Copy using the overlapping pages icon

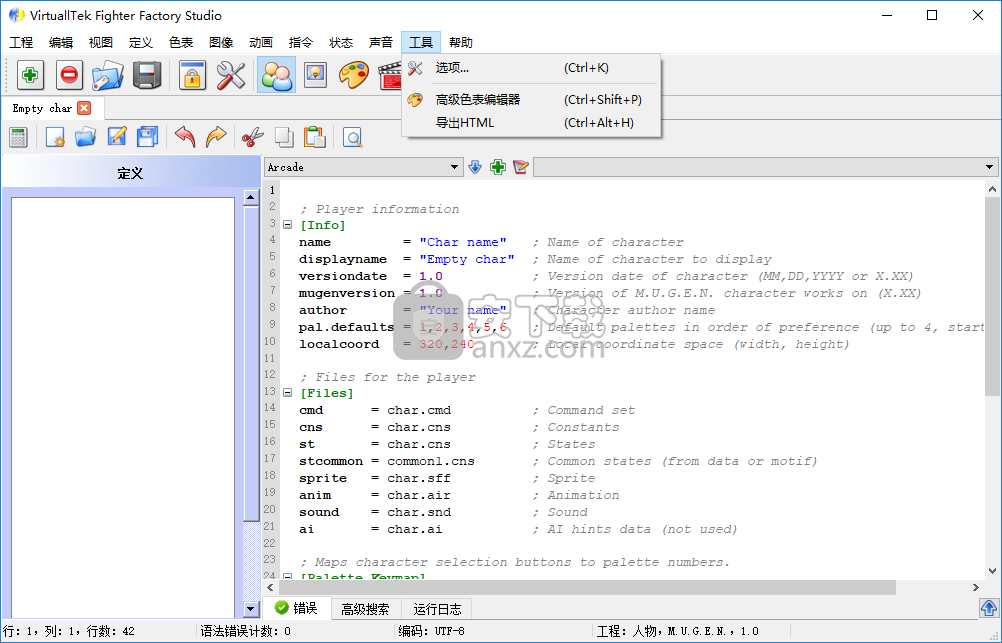tap(284, 137)
